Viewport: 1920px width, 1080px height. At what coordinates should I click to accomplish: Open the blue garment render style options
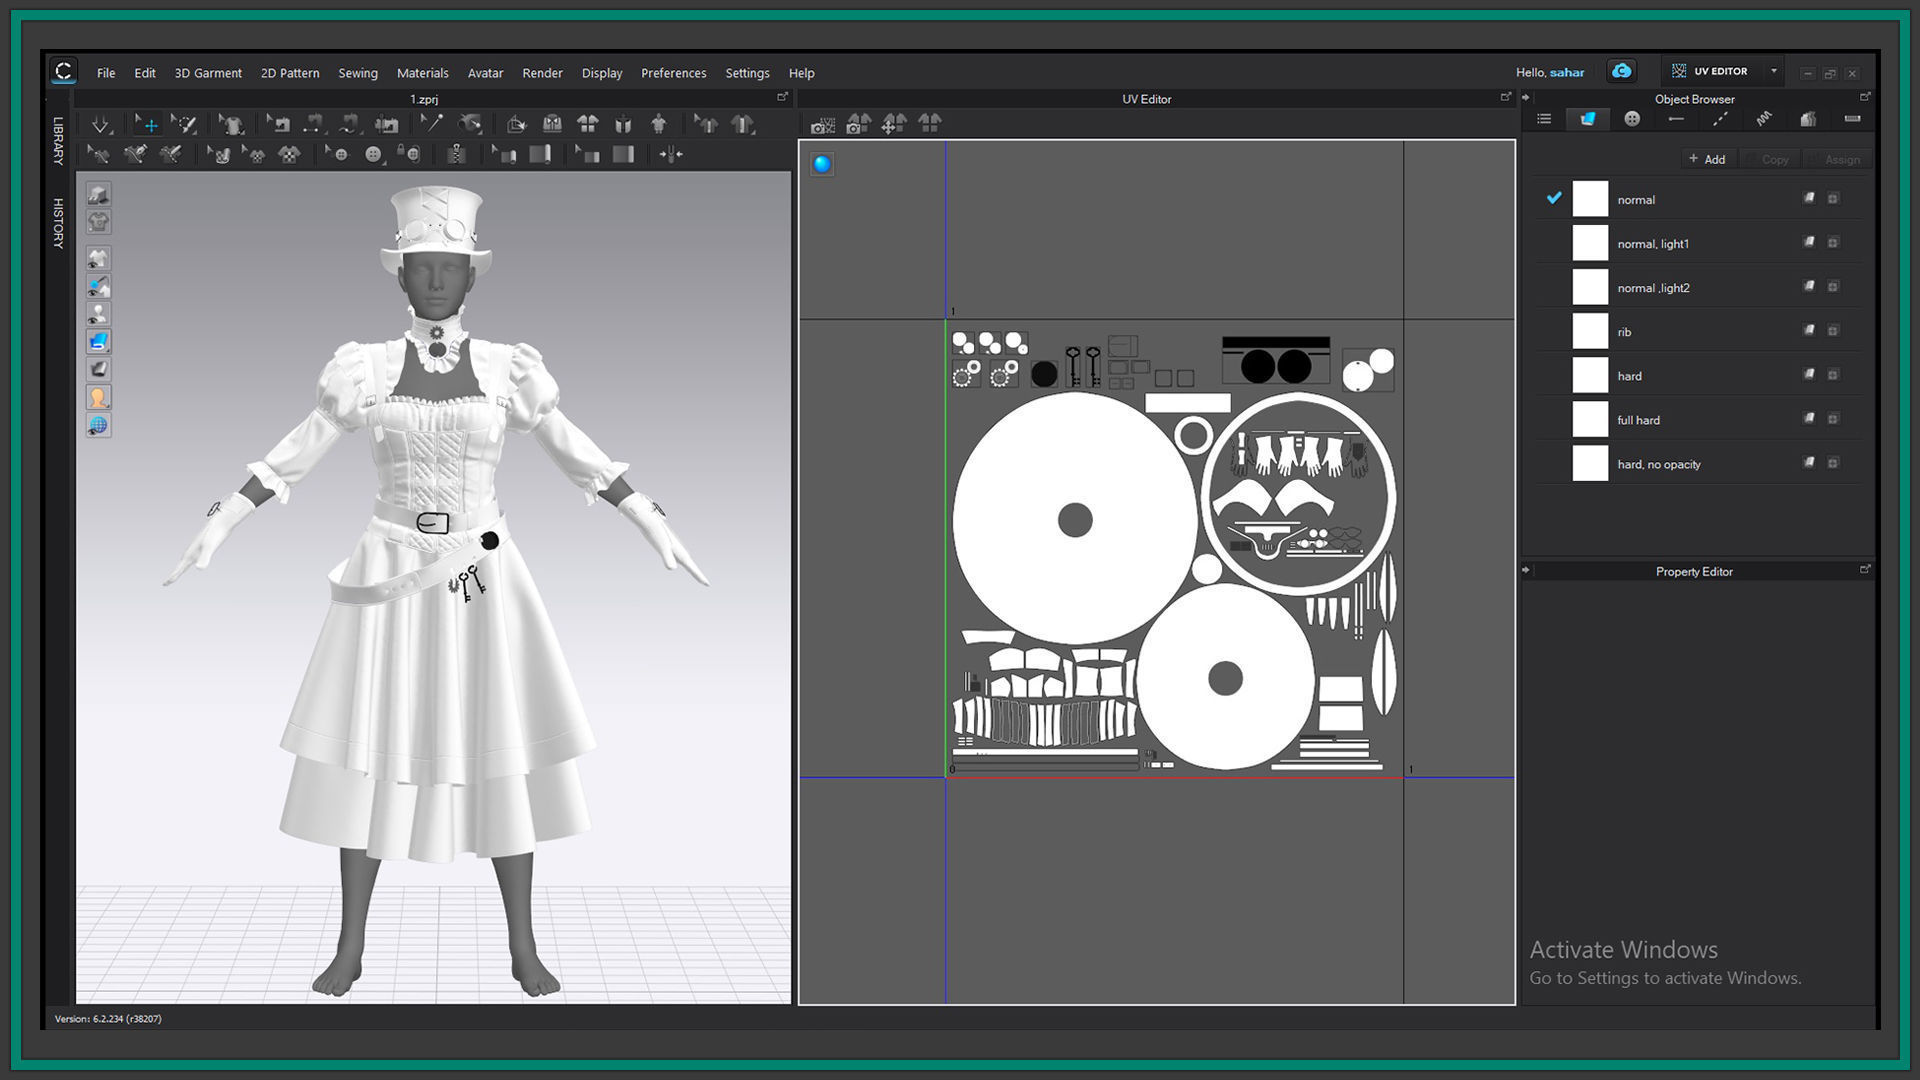[x=98, y=341]
